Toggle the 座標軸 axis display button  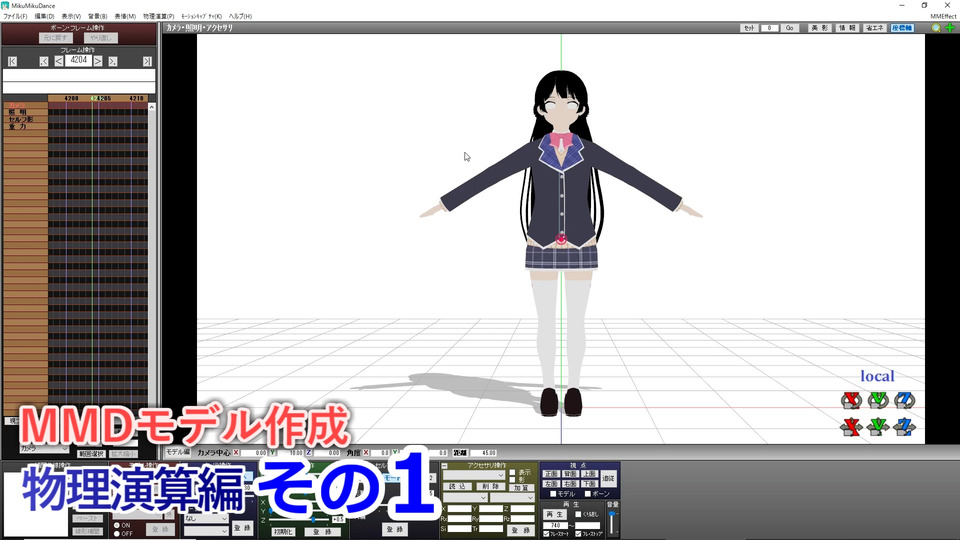point(902,28)
